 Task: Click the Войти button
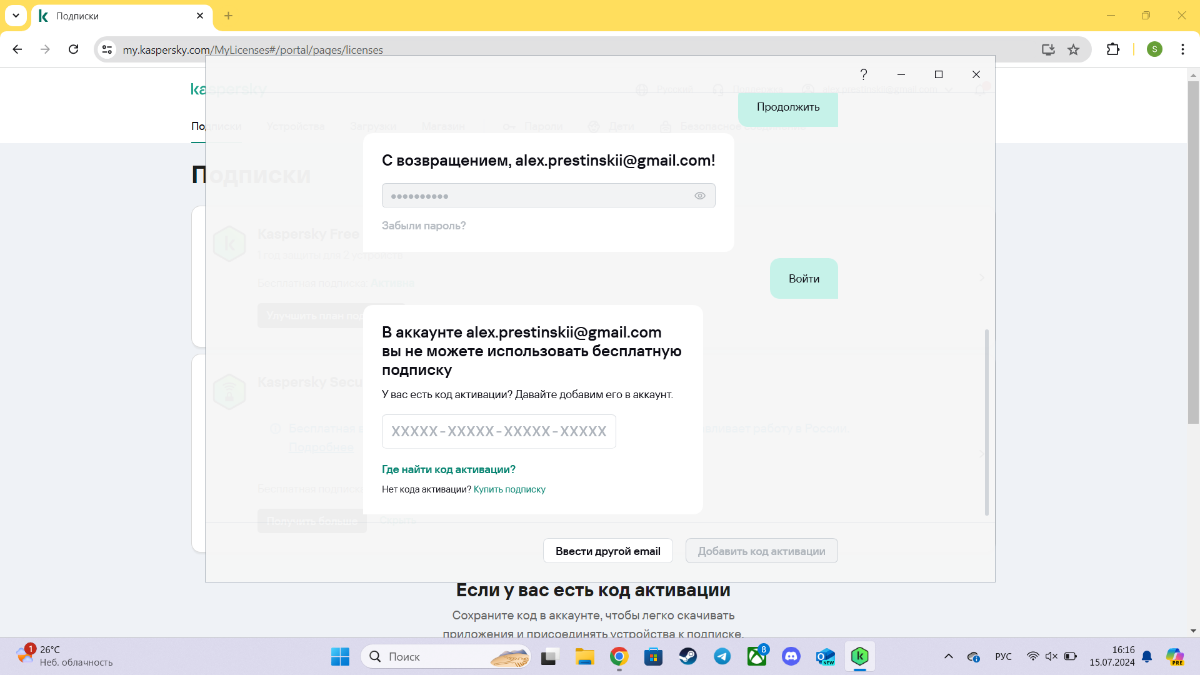pos(804,279)
